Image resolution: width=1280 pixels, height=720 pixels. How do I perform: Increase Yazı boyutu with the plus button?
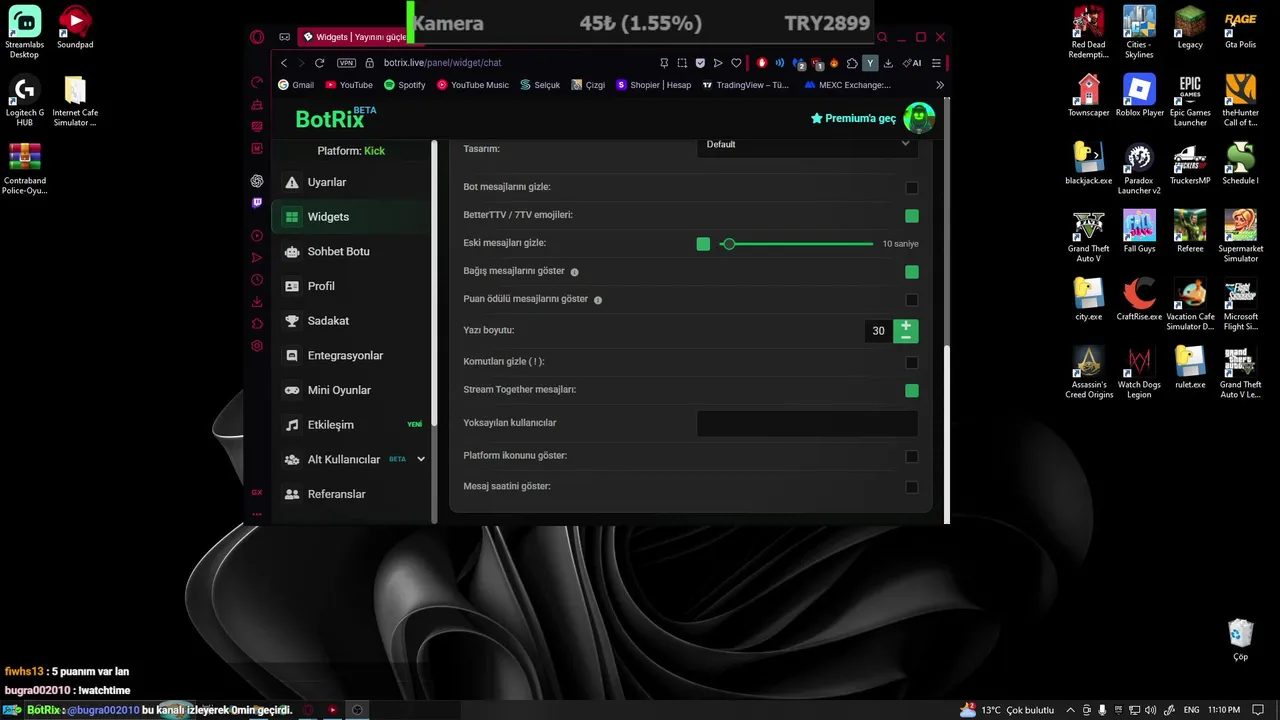tap(906, 325)
